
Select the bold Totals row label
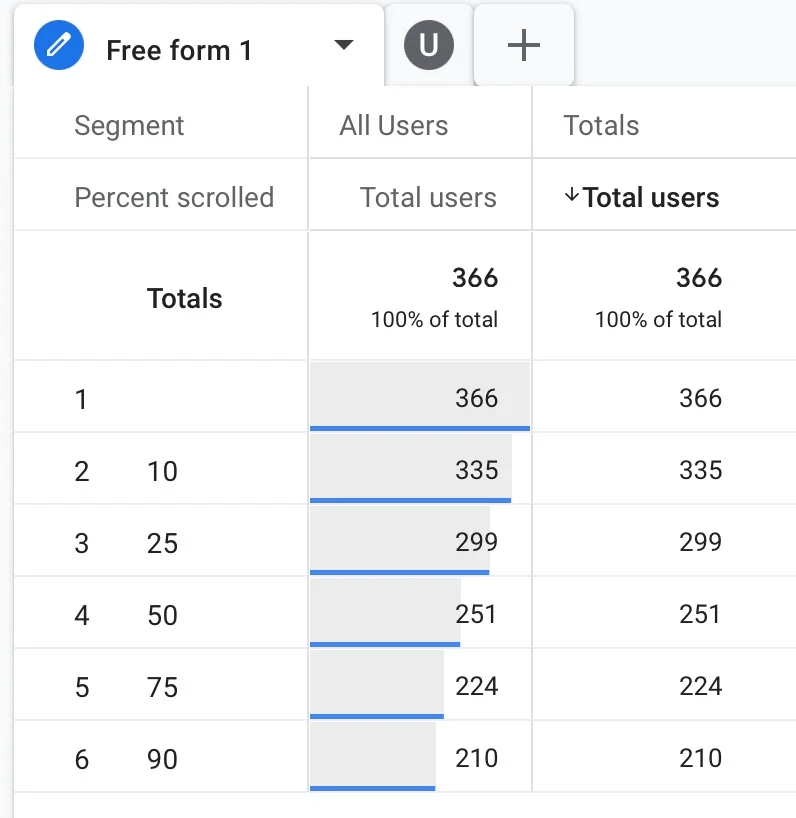click(x=185, y=298)
